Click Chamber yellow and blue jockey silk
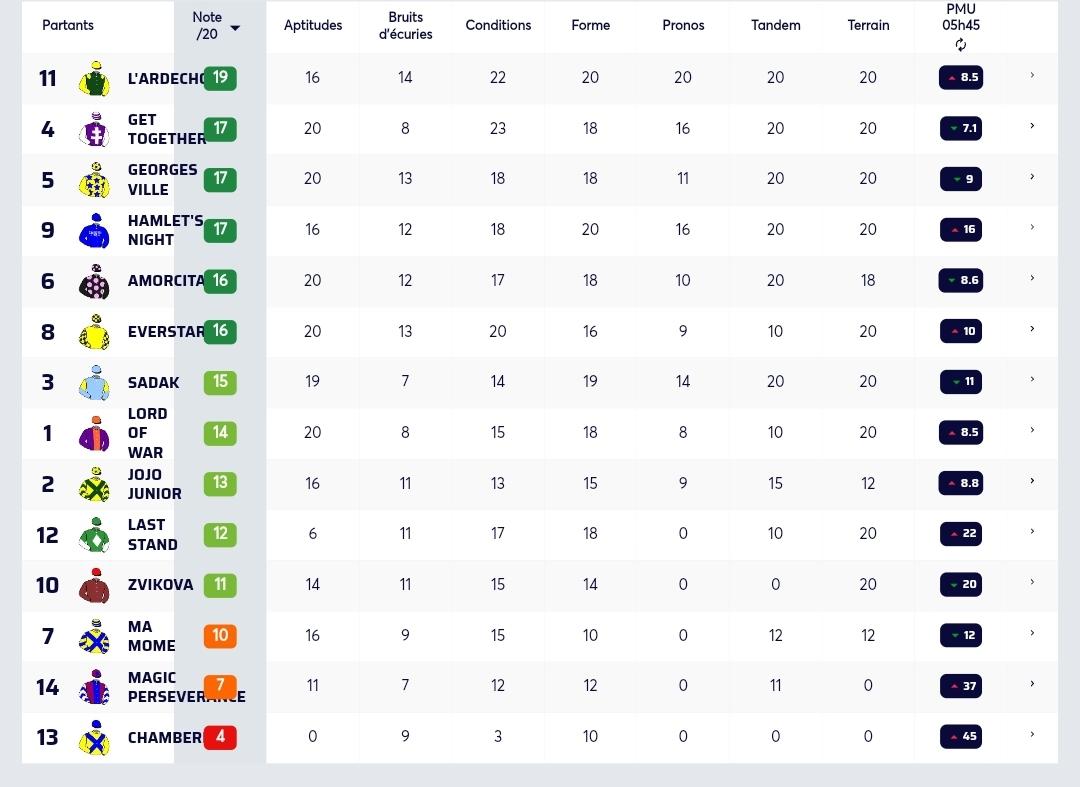1080x787 pixels. point(94,737)
